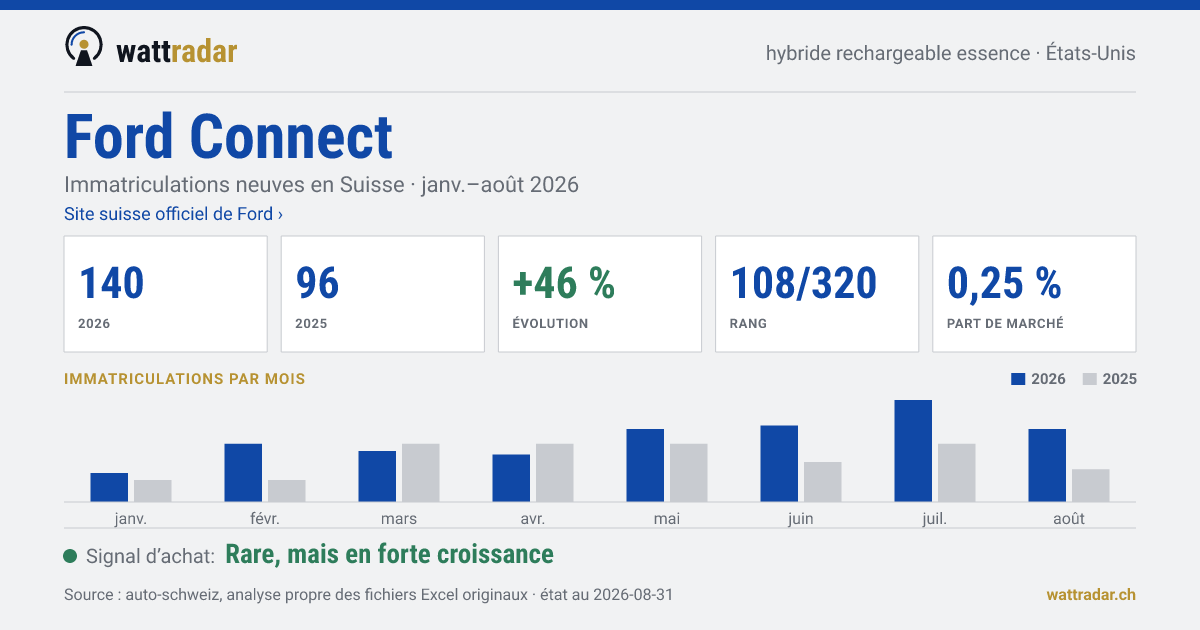The image size is (1200, 630).
Task: Click the août axis label
Action: point(1069,519)
